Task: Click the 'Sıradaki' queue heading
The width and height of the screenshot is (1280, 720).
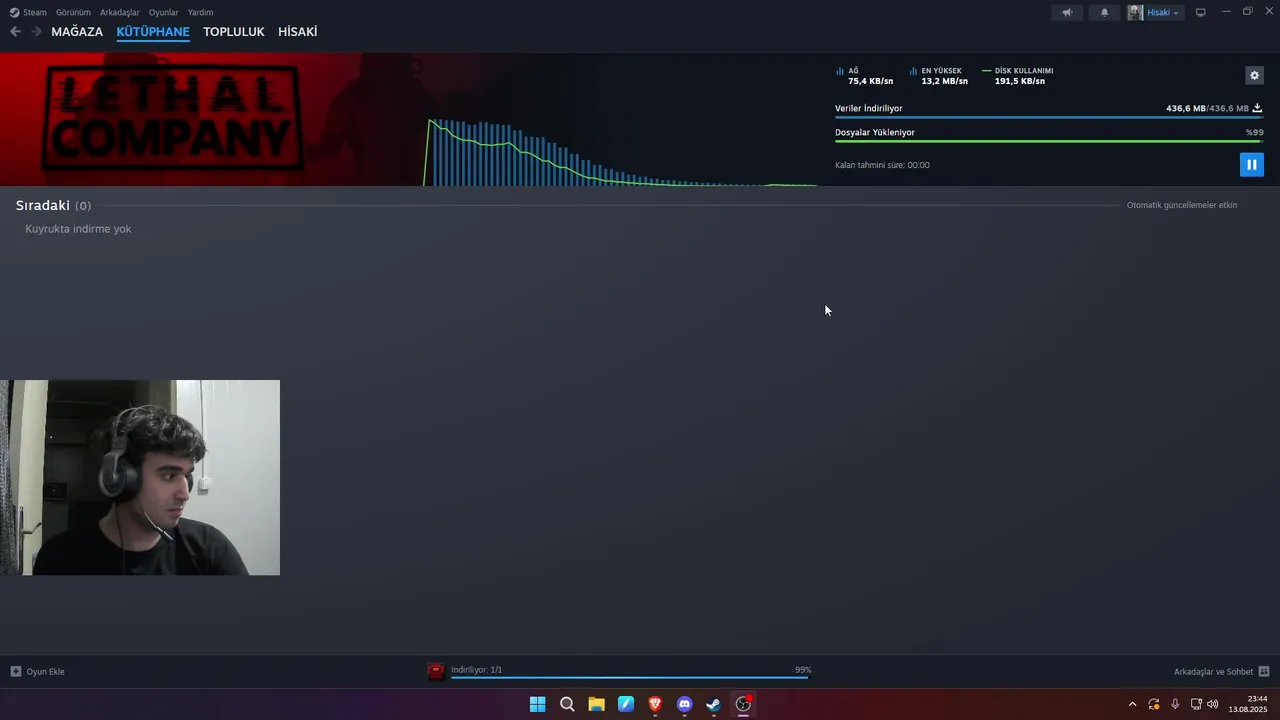Action: click(x=43, y=205)
